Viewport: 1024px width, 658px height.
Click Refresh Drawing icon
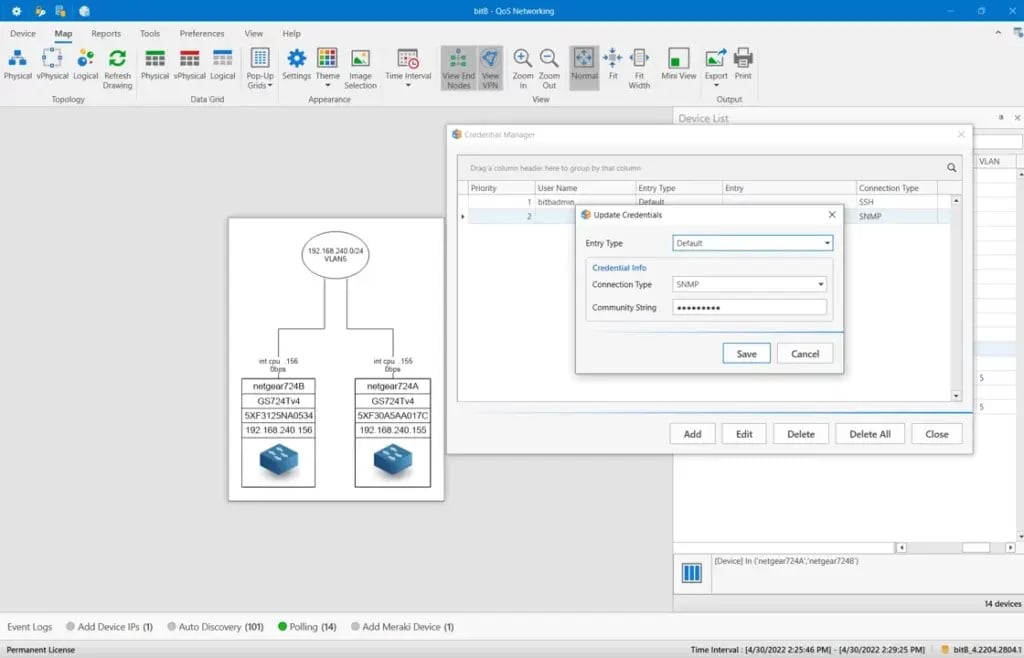coord(118,69)
